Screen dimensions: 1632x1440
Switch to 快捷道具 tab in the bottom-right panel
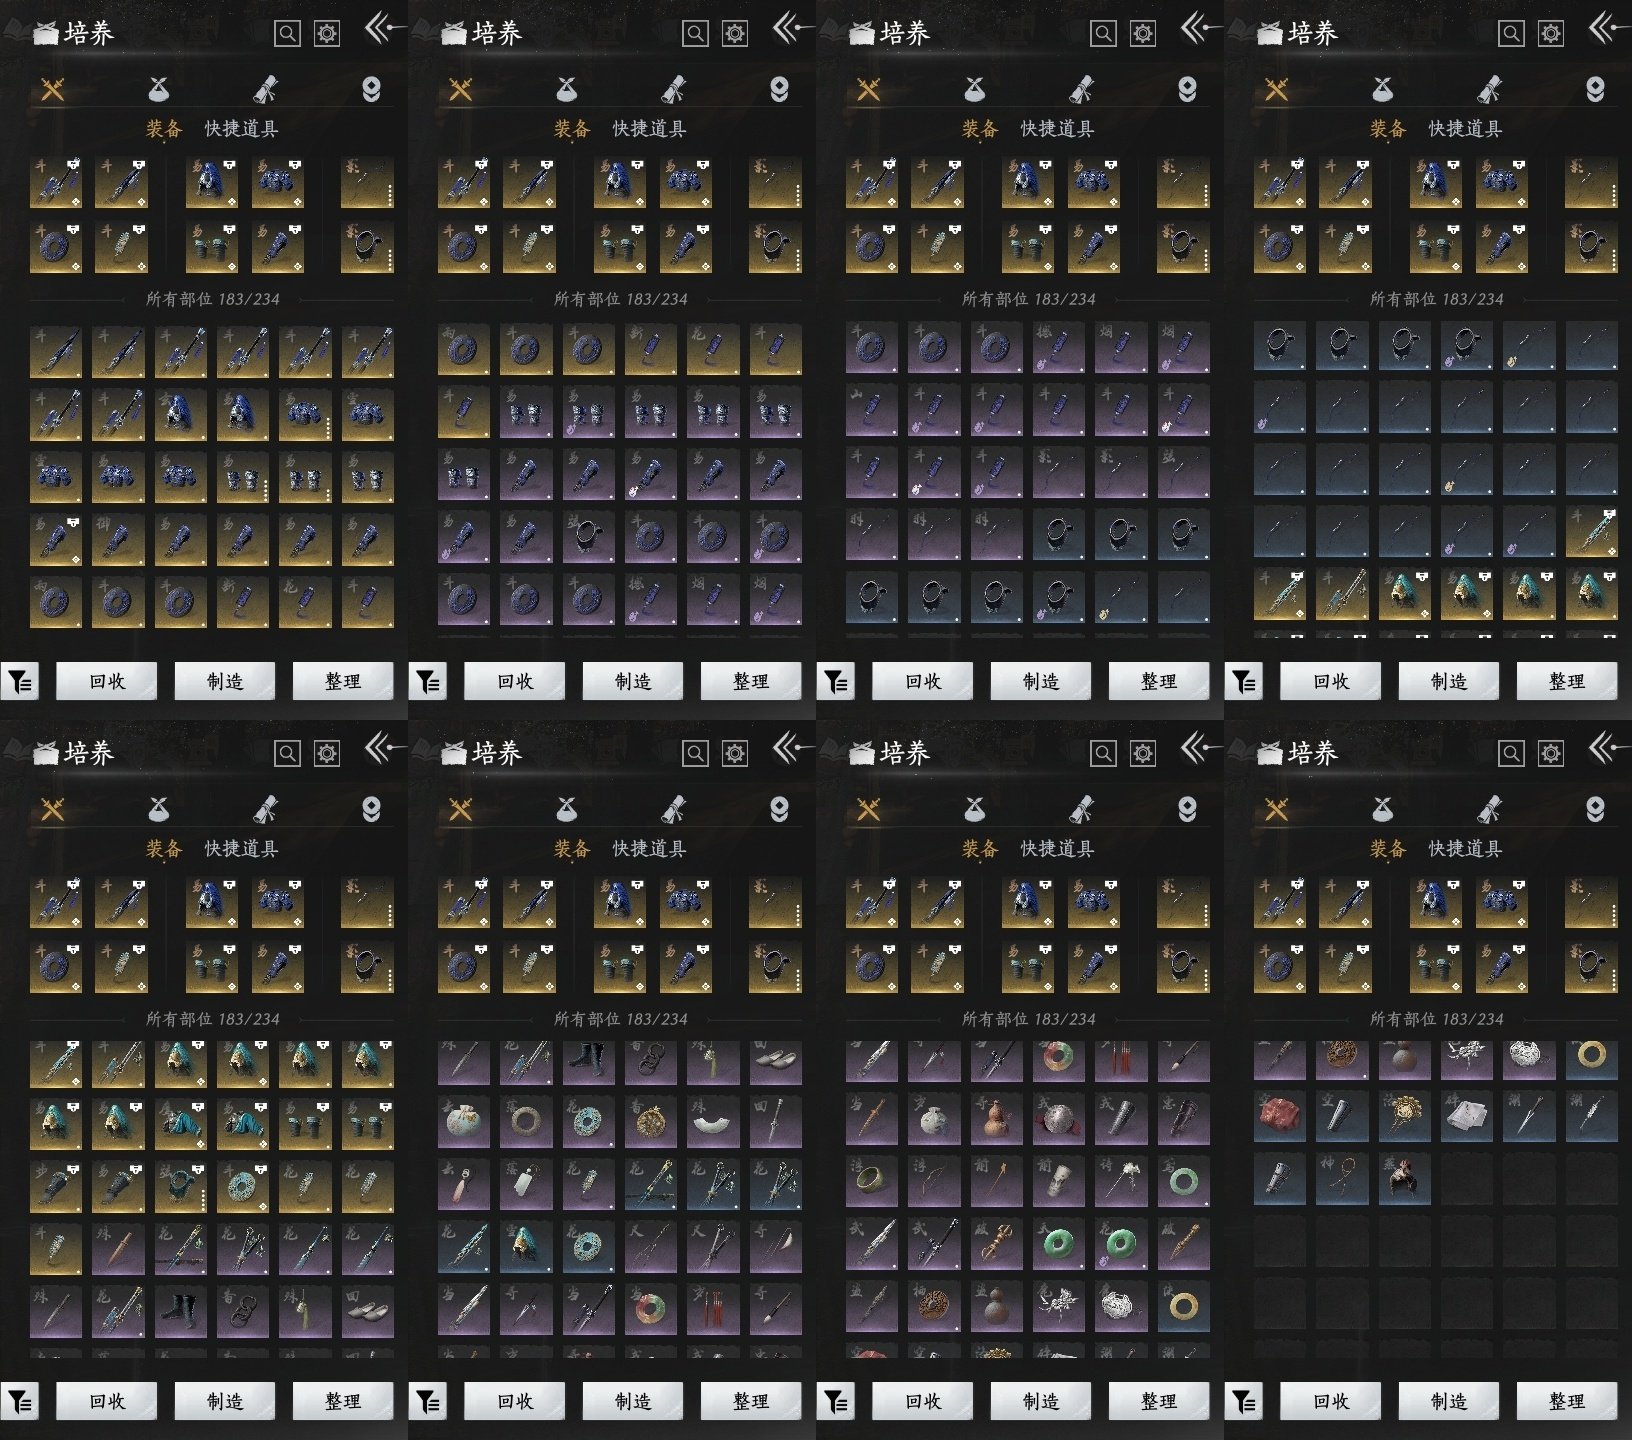pos(1465,848)
